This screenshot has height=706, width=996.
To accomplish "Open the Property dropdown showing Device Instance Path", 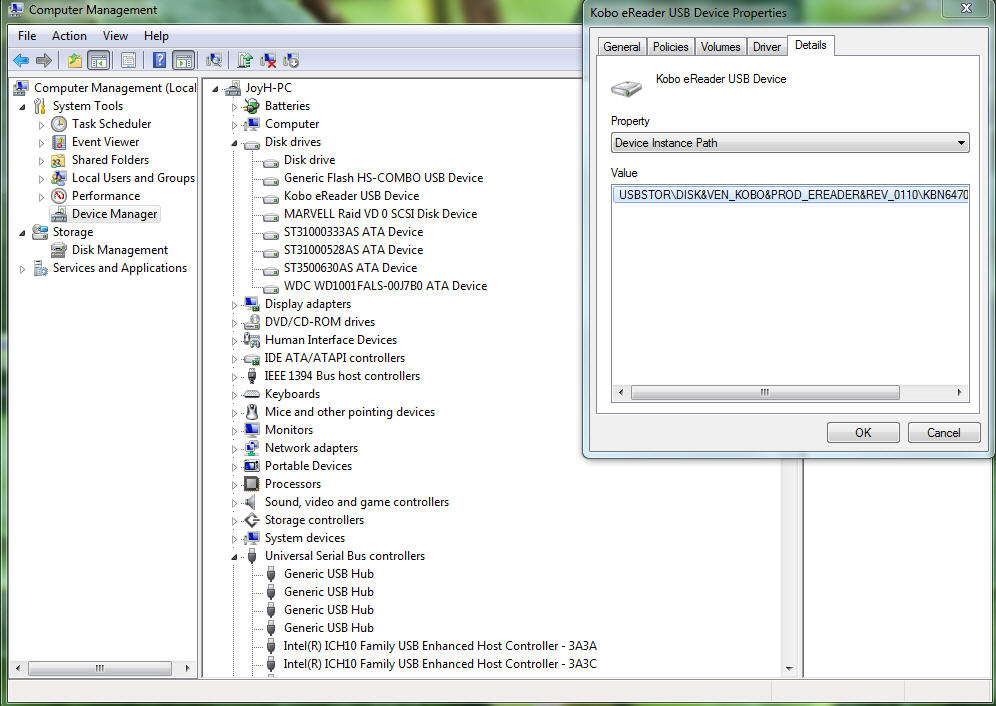I will point(790,143).
